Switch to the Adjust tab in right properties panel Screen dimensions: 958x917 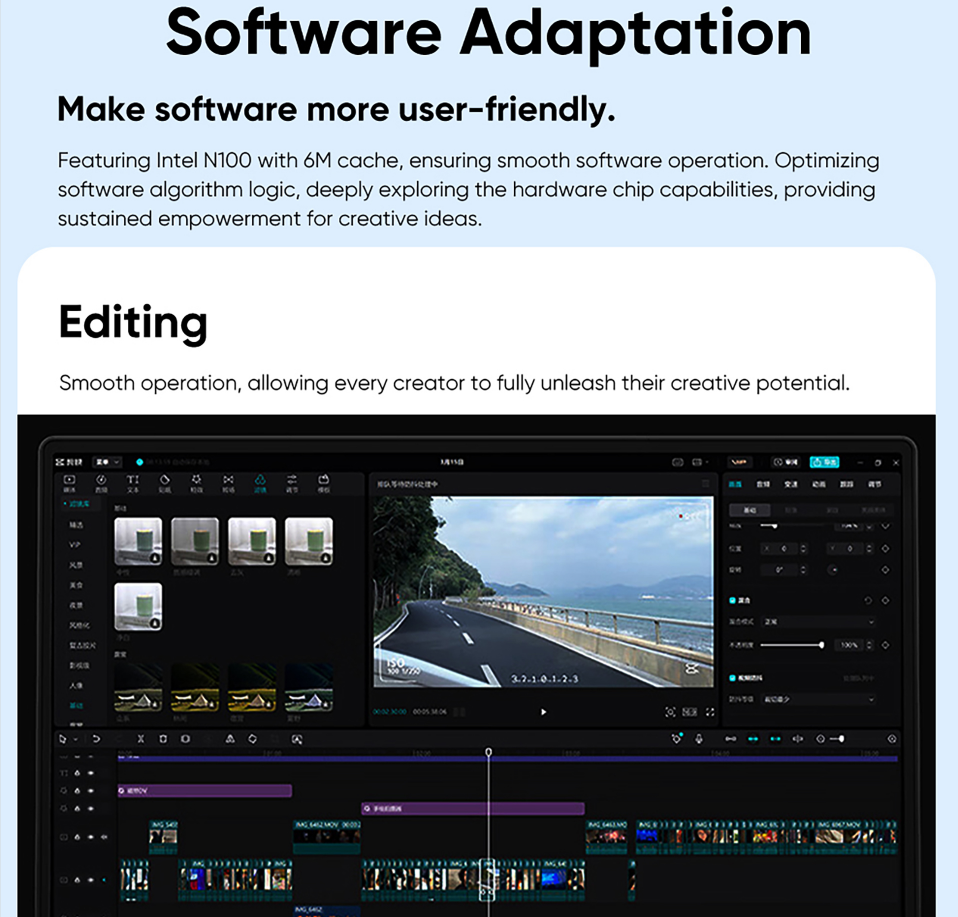[x=874, y=484]
